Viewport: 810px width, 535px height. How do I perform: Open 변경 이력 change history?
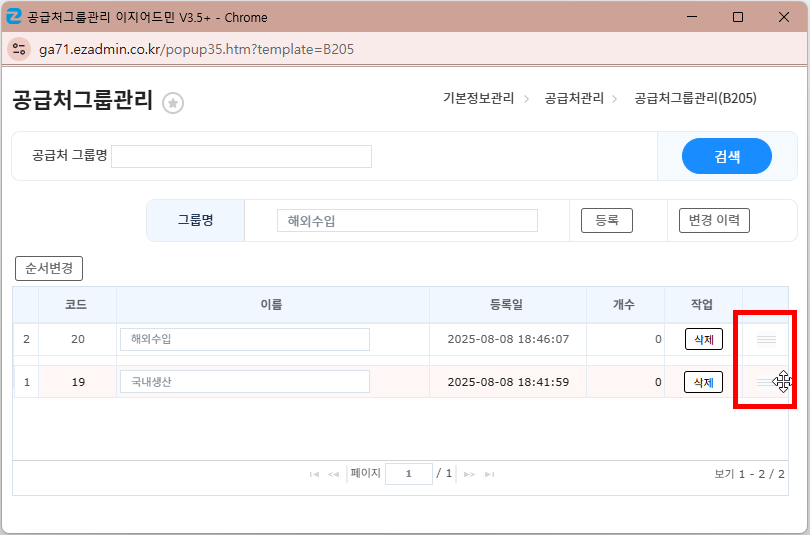713,220
